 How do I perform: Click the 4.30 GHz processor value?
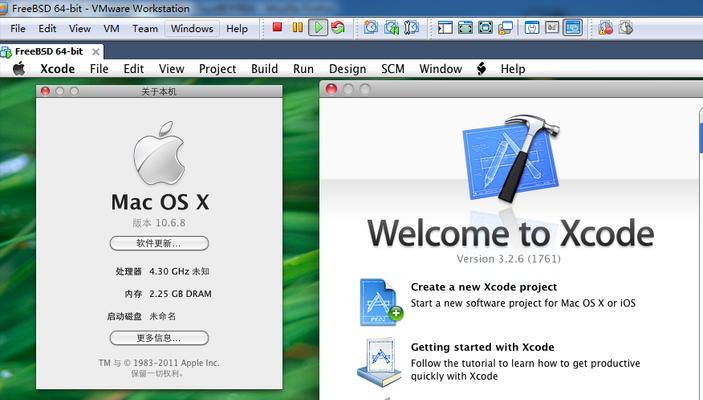pos(179,271)
